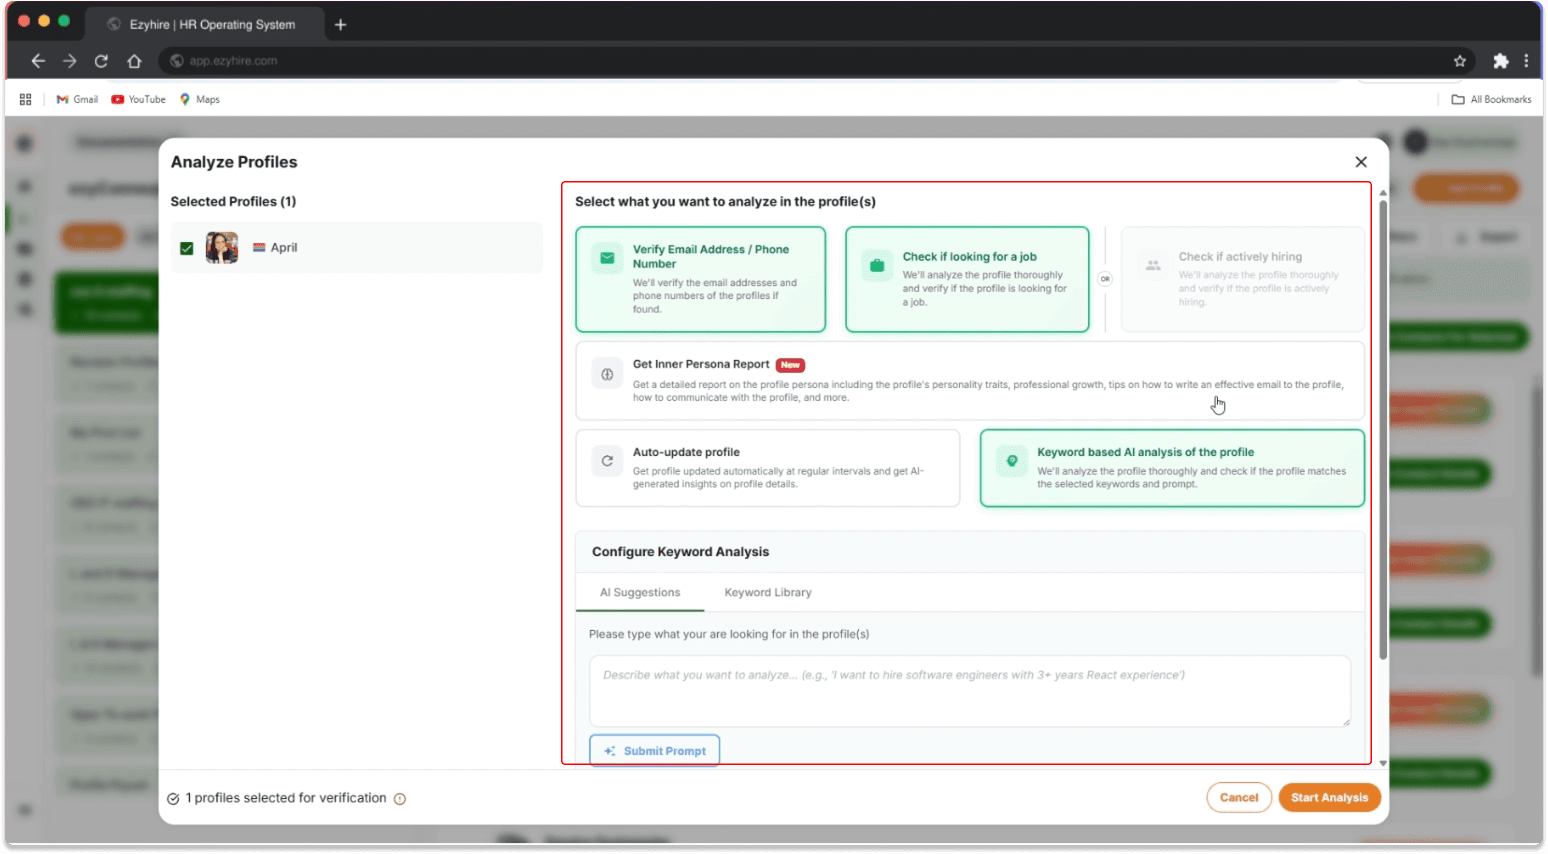1548x854 pixels.
Task: Focus the analysis prompt description field
Action: click(x=970, y=691)
